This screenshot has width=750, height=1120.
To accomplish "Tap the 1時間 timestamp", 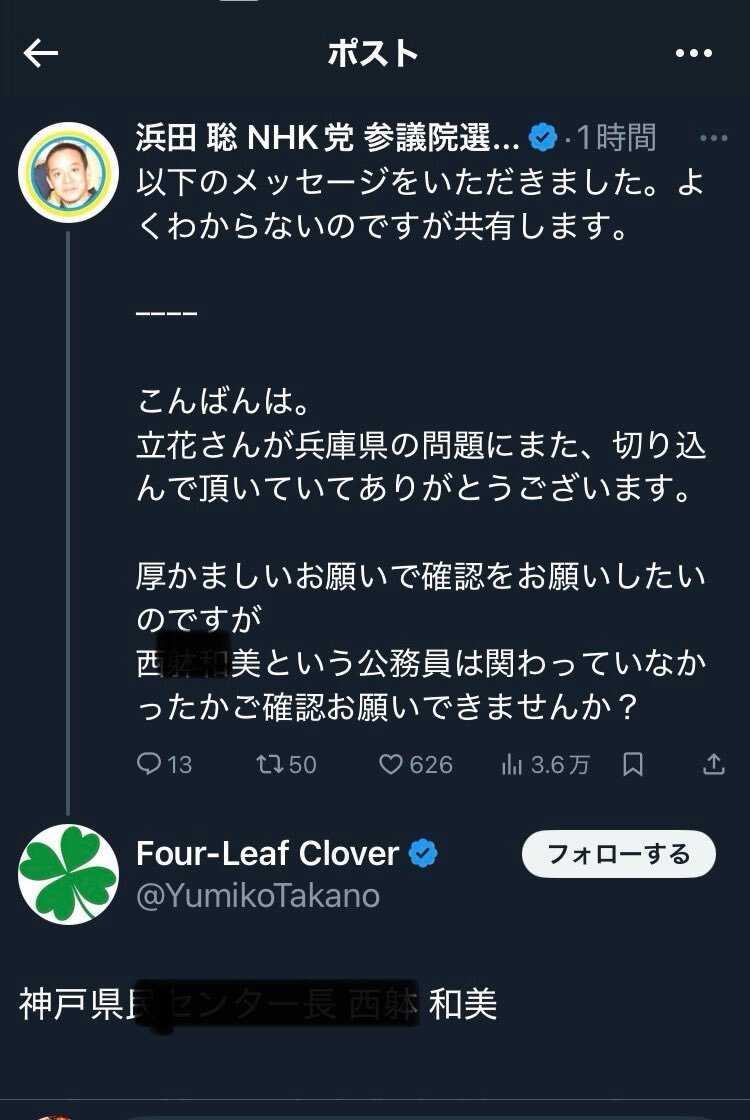I will pos(616,137).
